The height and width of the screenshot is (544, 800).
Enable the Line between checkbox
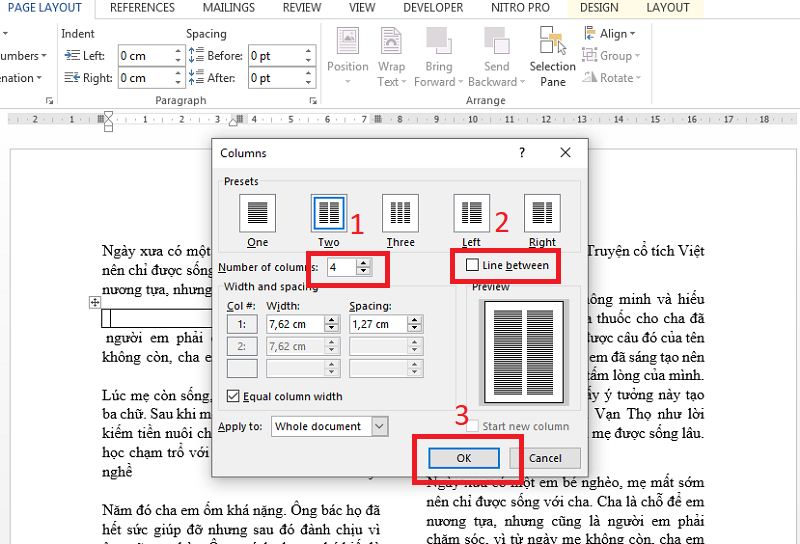click(x=472, y=265)
